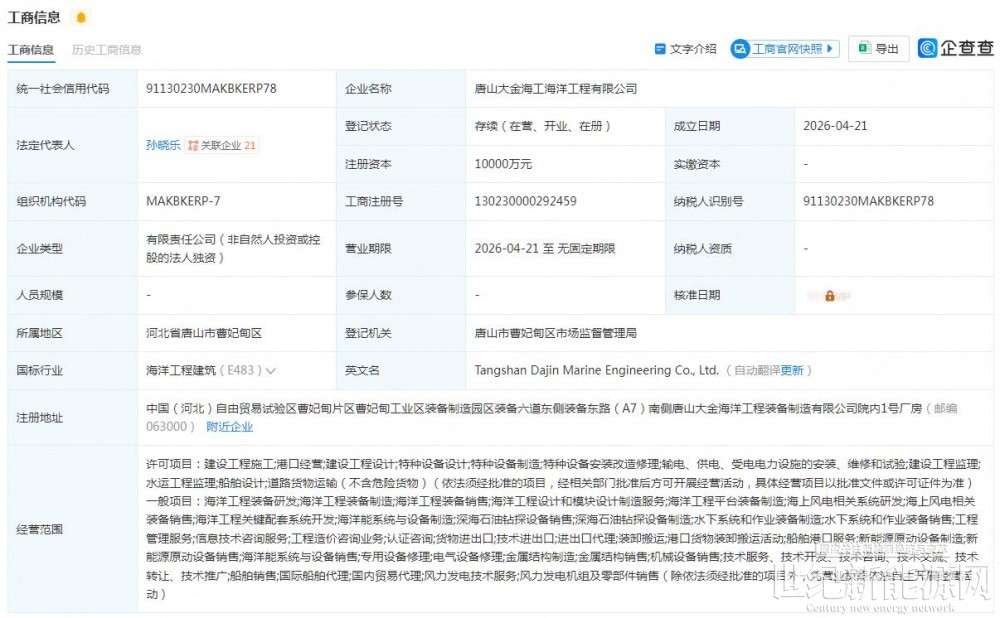Switch to the 历史工商信息 tab
1000x618 pixels.
coord(107,50)
